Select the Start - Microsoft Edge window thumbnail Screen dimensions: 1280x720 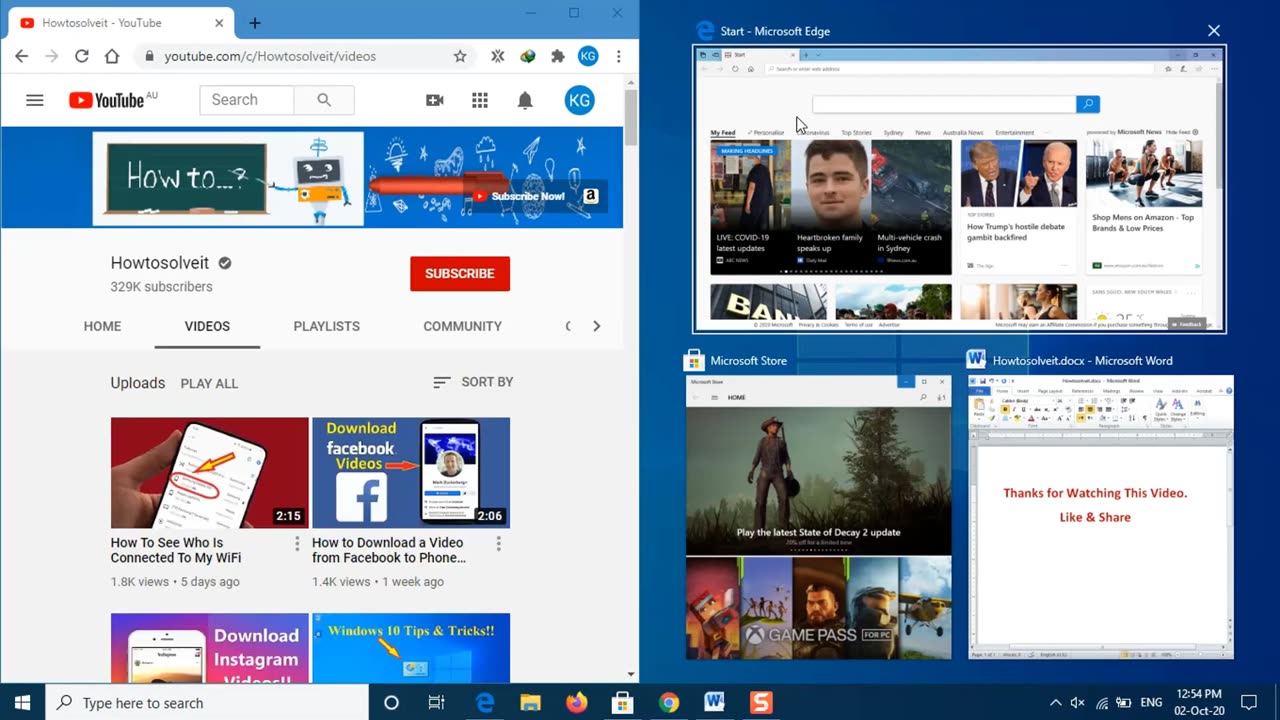(x=960, y=189)
